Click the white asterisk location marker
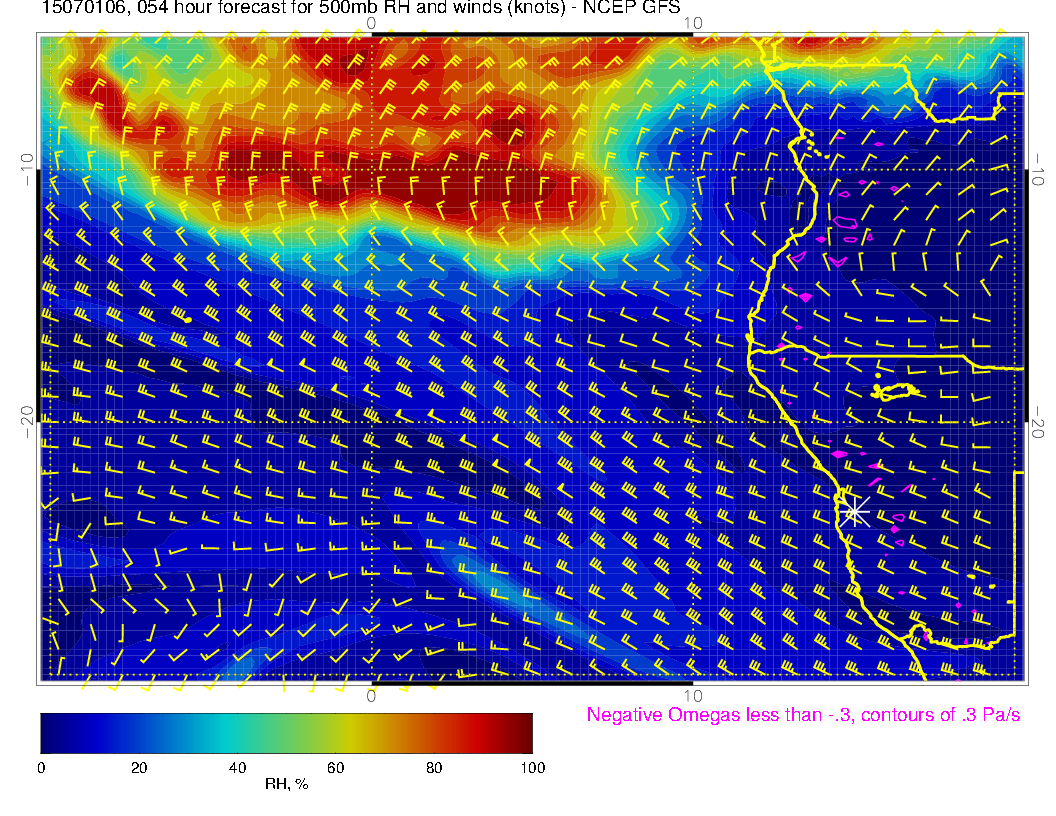Viewport: 1056px width, 816px height. pyautogui.click(x=853, y=512)
